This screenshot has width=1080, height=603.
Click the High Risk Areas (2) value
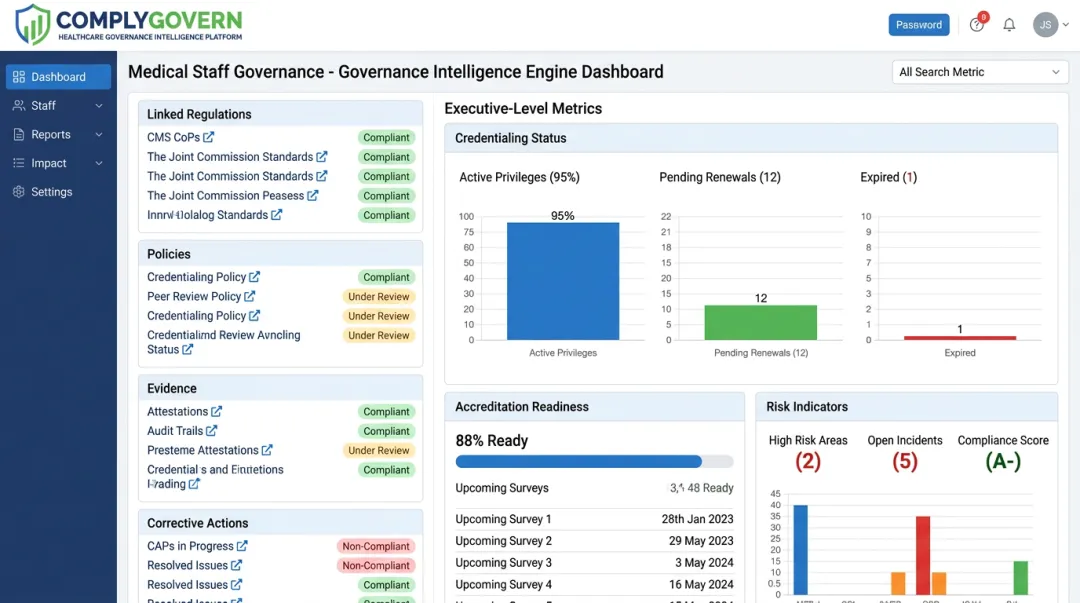coord(808,461)
